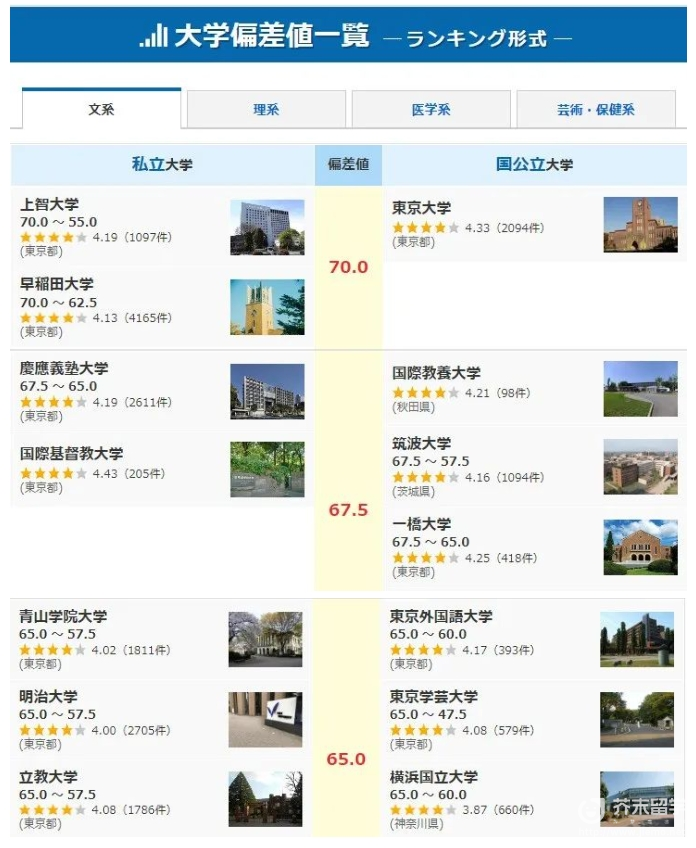Click the 明治大学 photo thumbnail

click(x=266, y=719)
